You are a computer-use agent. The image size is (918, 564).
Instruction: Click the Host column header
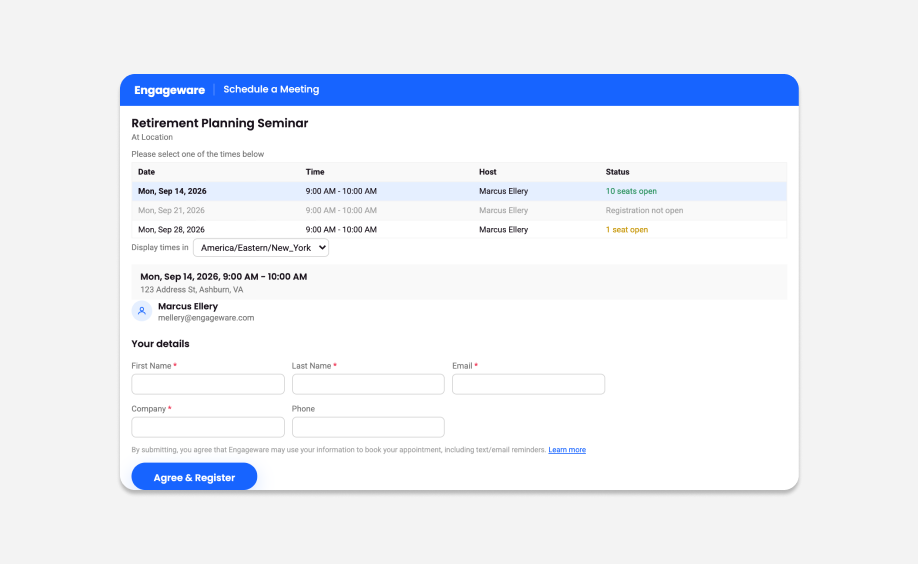tap(488, 172)
